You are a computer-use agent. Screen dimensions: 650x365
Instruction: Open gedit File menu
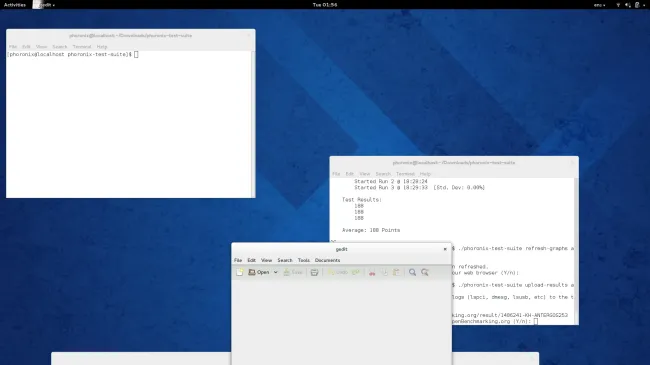click(238, 260)
